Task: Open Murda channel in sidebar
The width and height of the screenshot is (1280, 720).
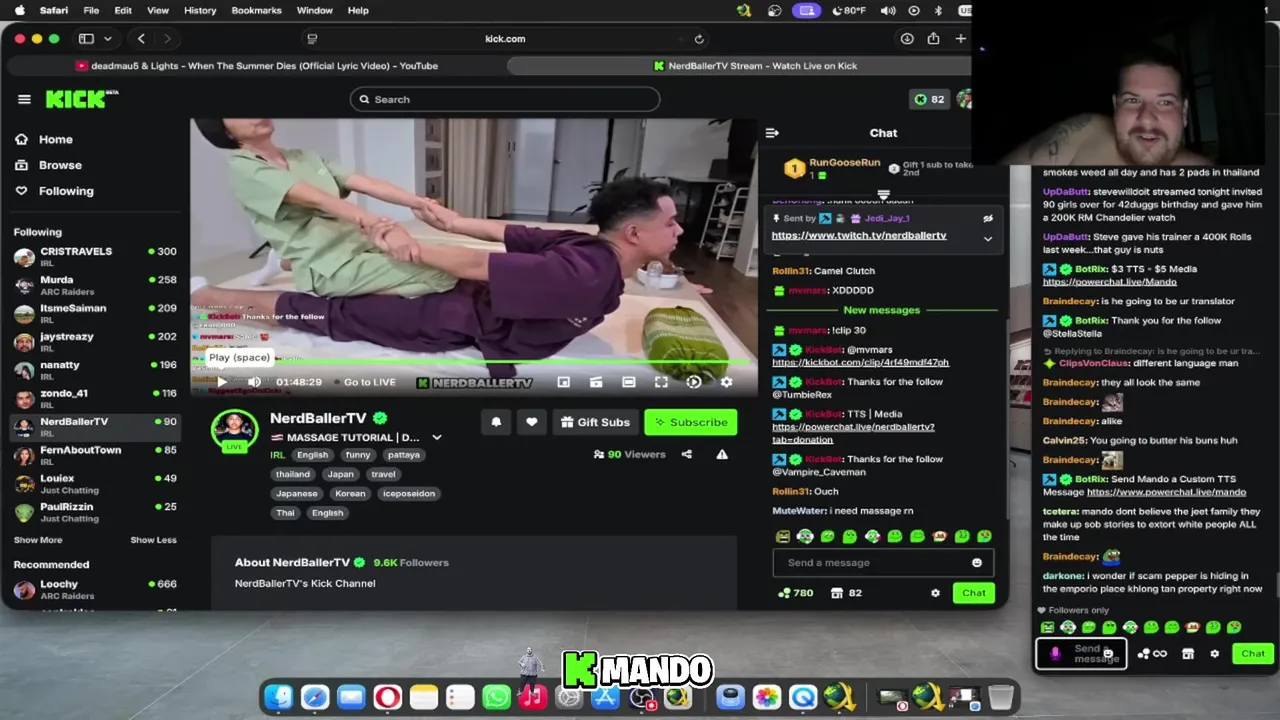Action: pyautogui.click(x=95, y=284)
